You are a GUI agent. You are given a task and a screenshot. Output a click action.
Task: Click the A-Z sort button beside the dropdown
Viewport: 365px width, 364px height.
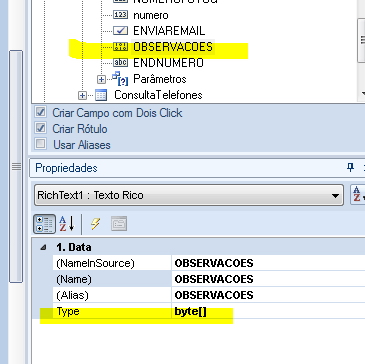358,195
